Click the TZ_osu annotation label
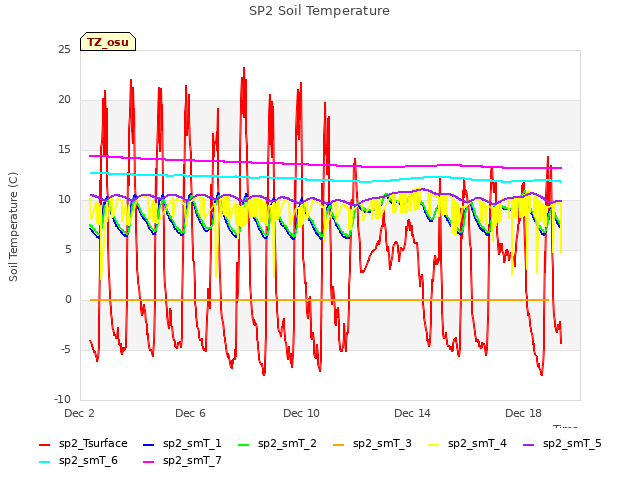The image size is (640, 480). coord(108,42)
